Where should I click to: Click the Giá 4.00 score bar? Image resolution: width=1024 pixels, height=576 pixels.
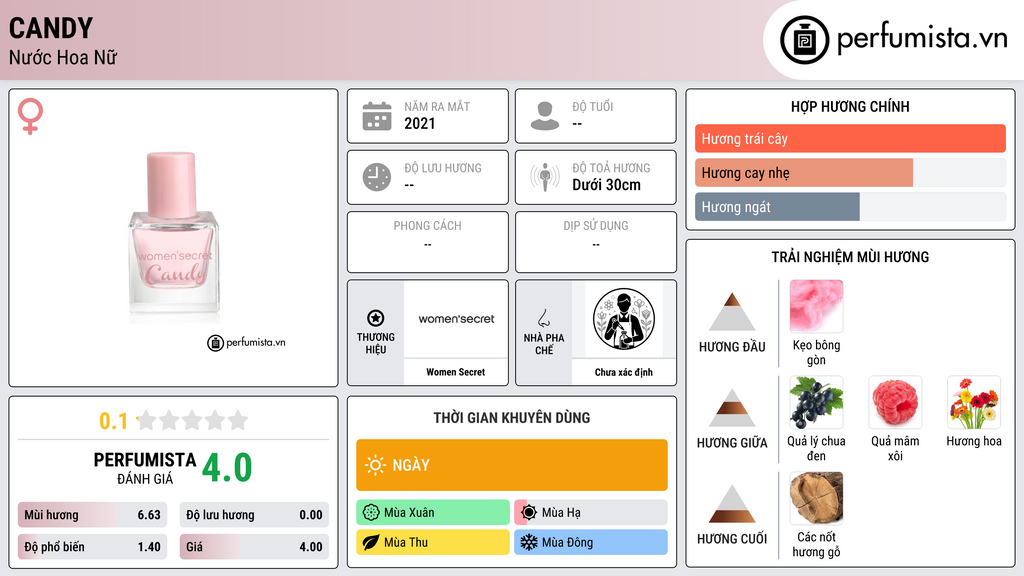click(x=254, y=547)
